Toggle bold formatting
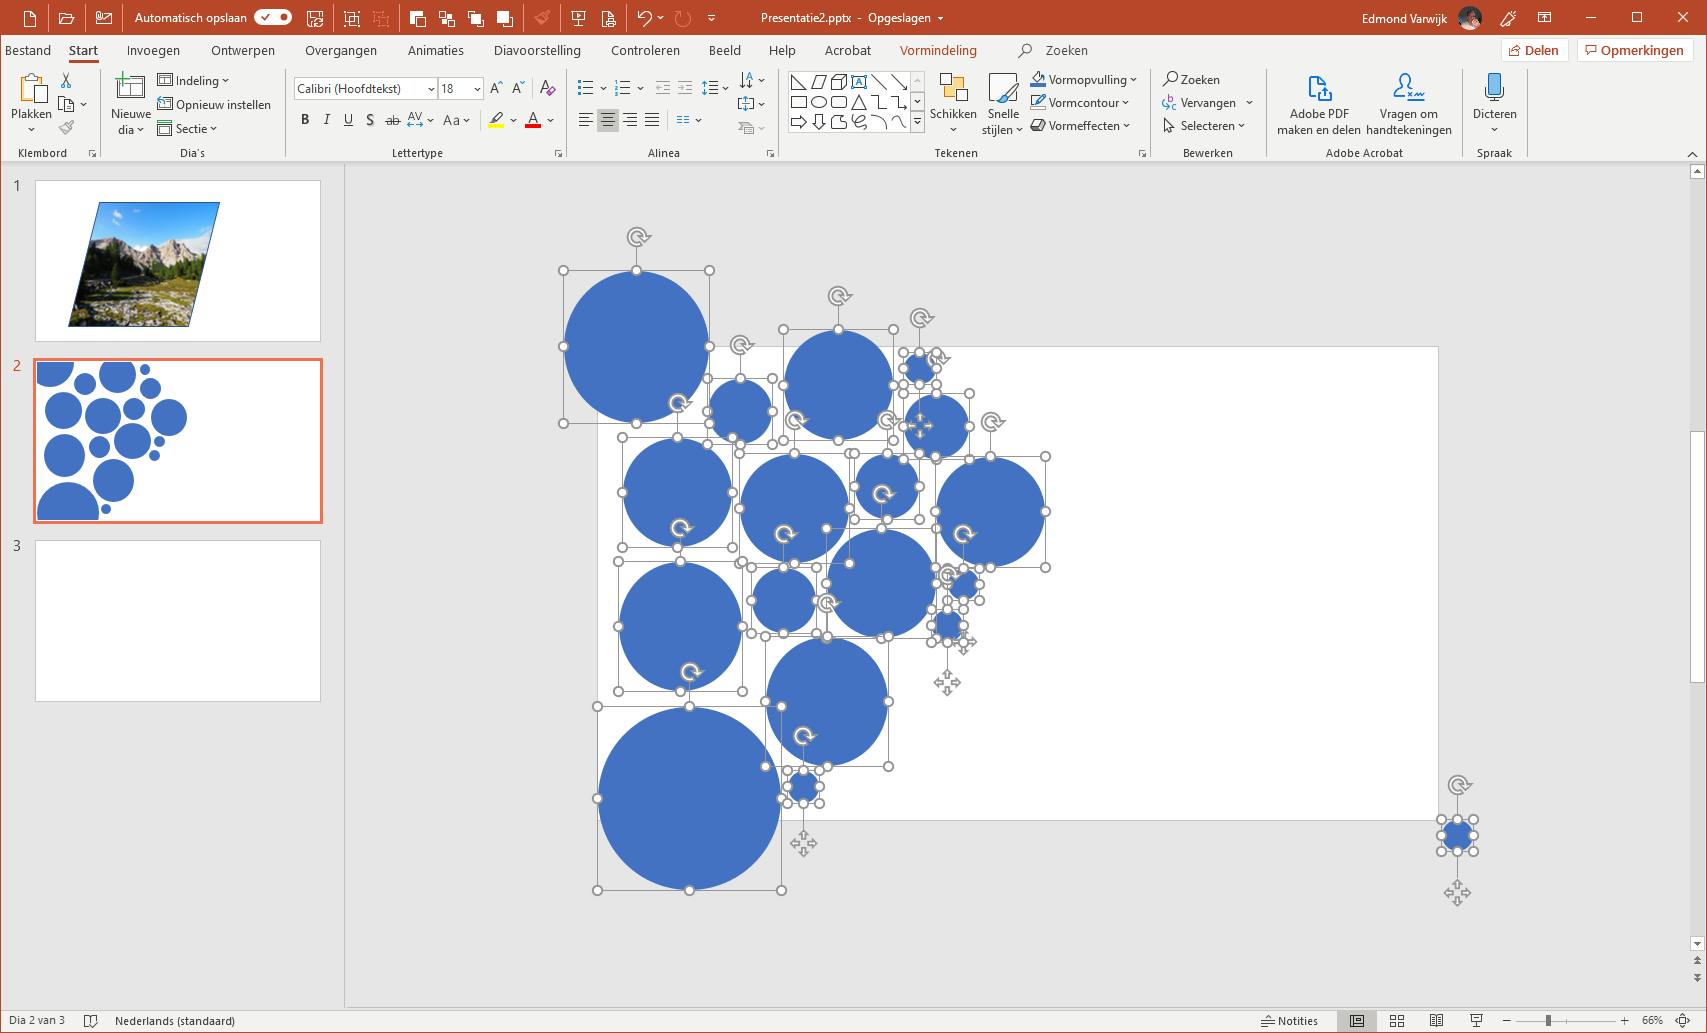This screenshot has height=1033, width=1707. point(305,120)
